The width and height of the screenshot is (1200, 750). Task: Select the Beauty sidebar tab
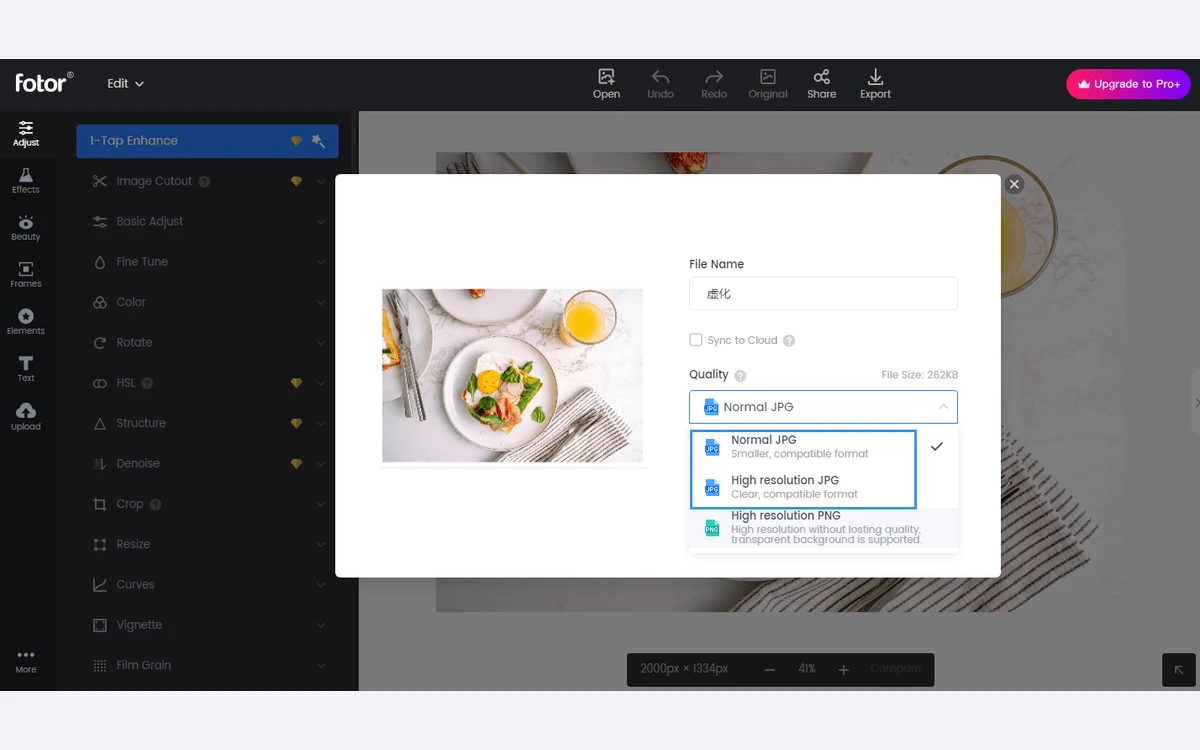click(26, 228)
